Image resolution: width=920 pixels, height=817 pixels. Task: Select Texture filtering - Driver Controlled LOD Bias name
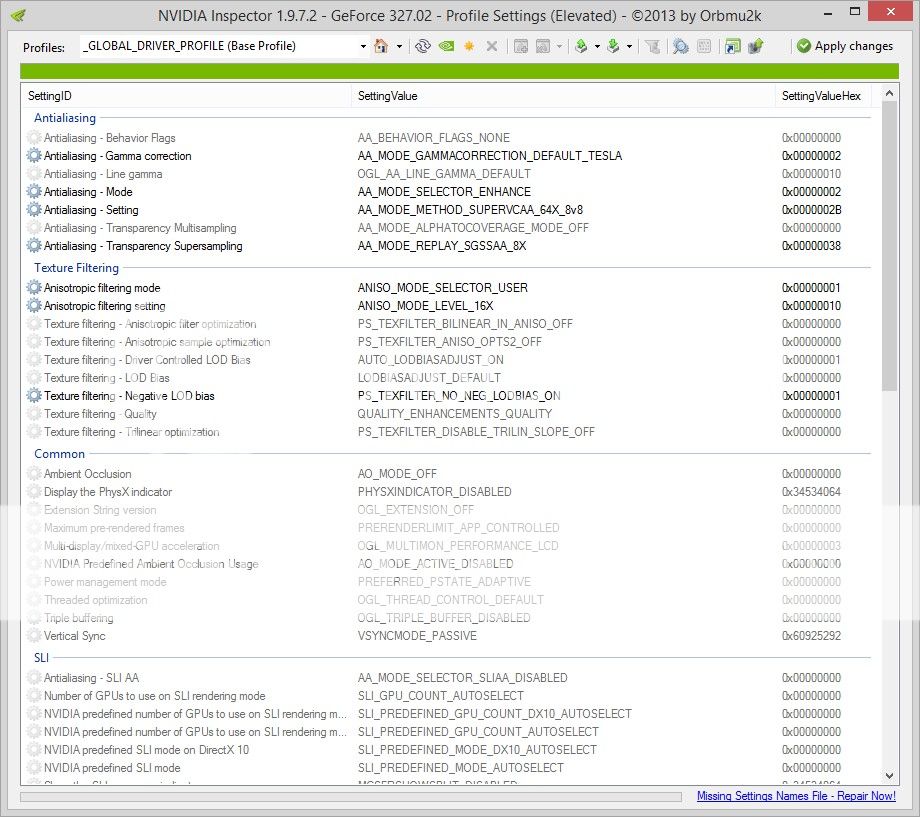147,360
